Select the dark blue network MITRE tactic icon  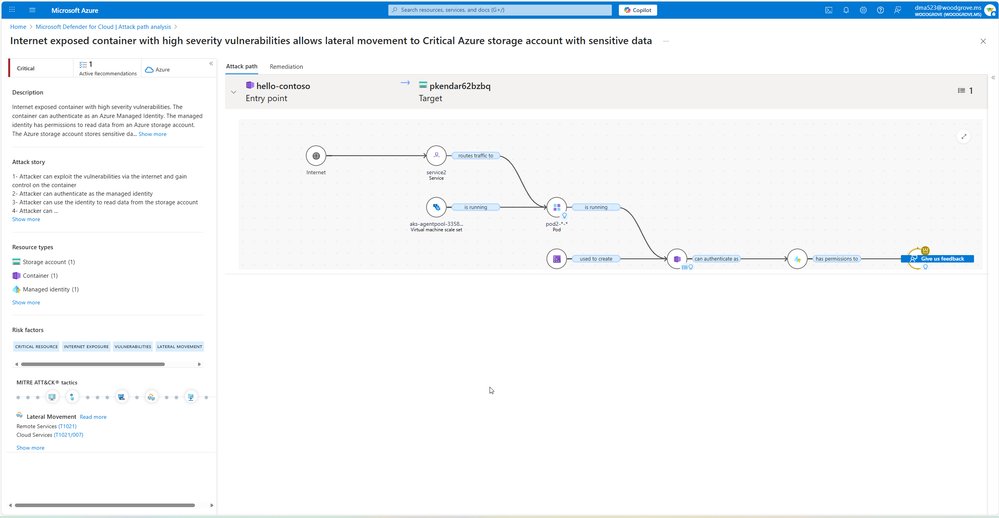[x=122, y=397]
